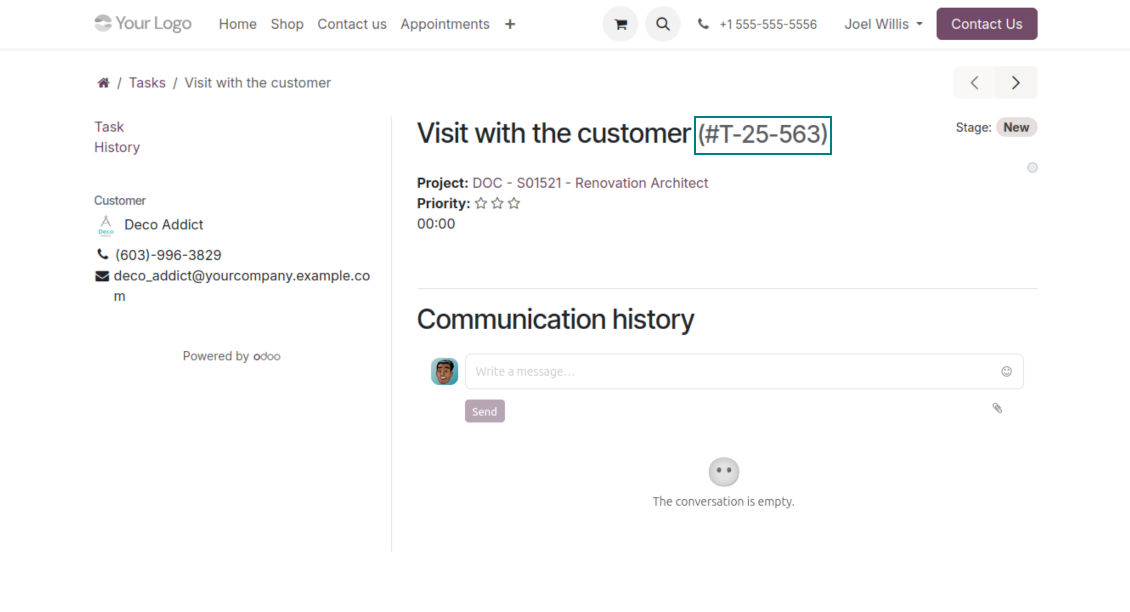Viewport: 1130px width, 612px height.
Task: Set priority to second star
Action: [x=497, y=204]
